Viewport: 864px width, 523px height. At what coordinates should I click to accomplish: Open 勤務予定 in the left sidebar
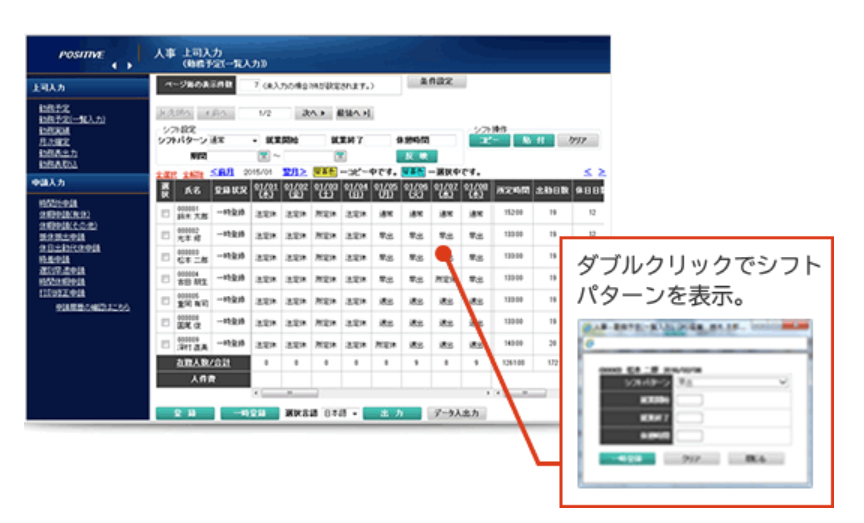pos(54,108)
